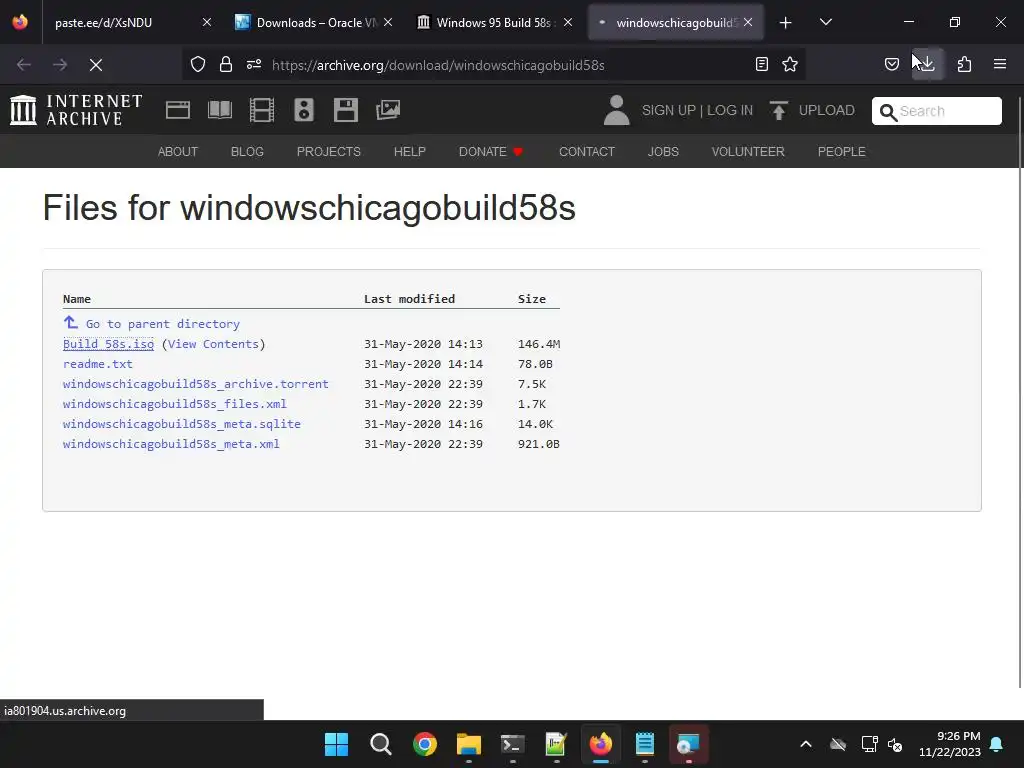Viewport: 1024px width, 768px height.
Task: Open windowschicagobuild58s_meta.sqlite link
Action: coord(182,424)
